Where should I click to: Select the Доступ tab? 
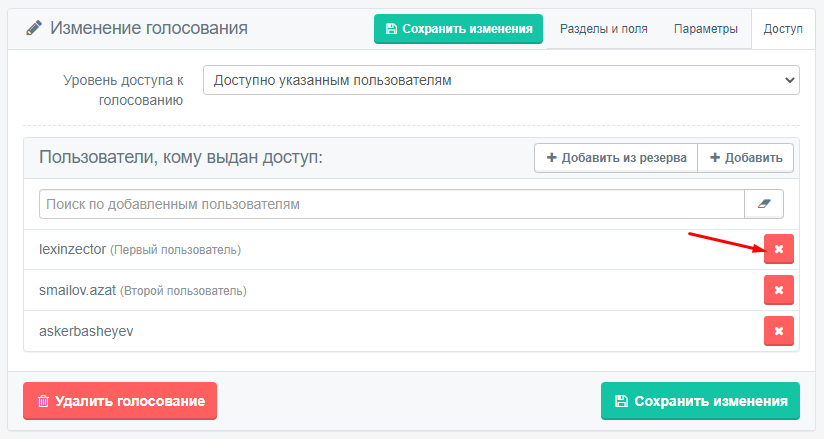[x=783, y=29]
